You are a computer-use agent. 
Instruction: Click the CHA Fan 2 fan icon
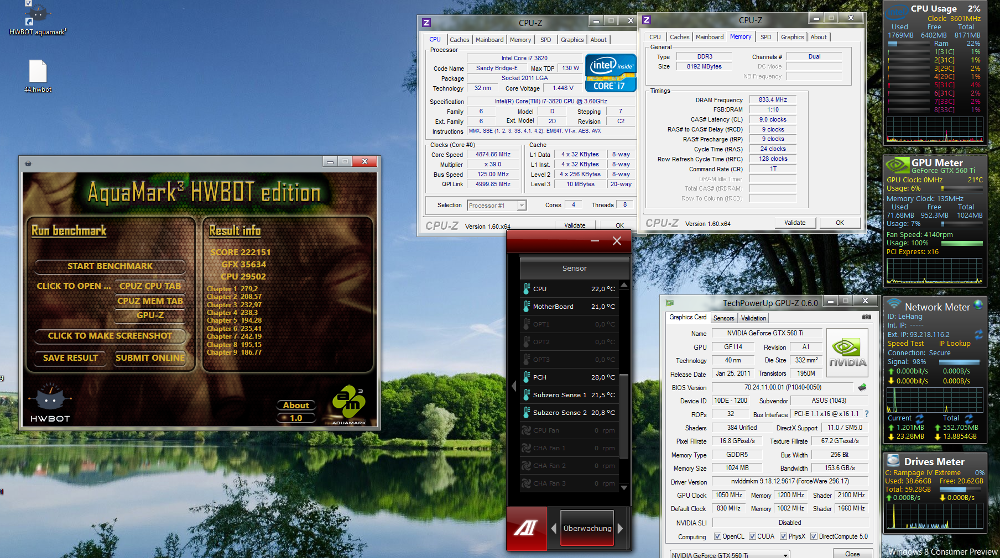point(526,466)
